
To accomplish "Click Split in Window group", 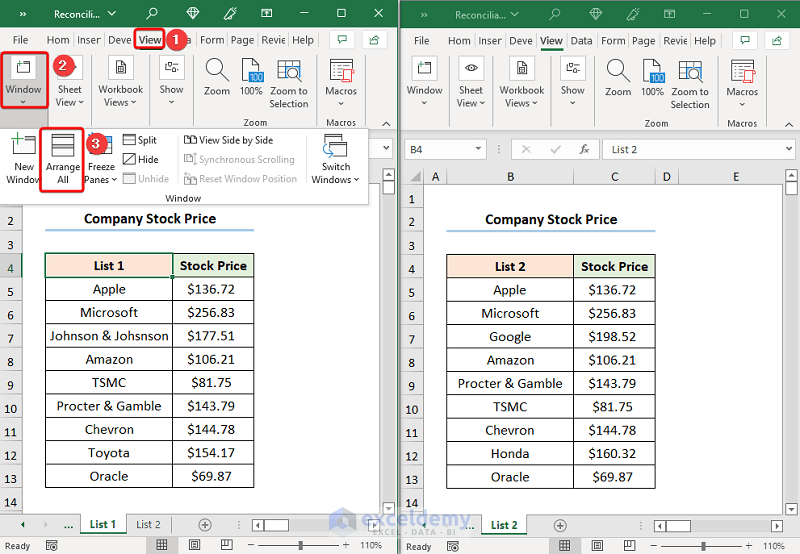I will 140,140.
